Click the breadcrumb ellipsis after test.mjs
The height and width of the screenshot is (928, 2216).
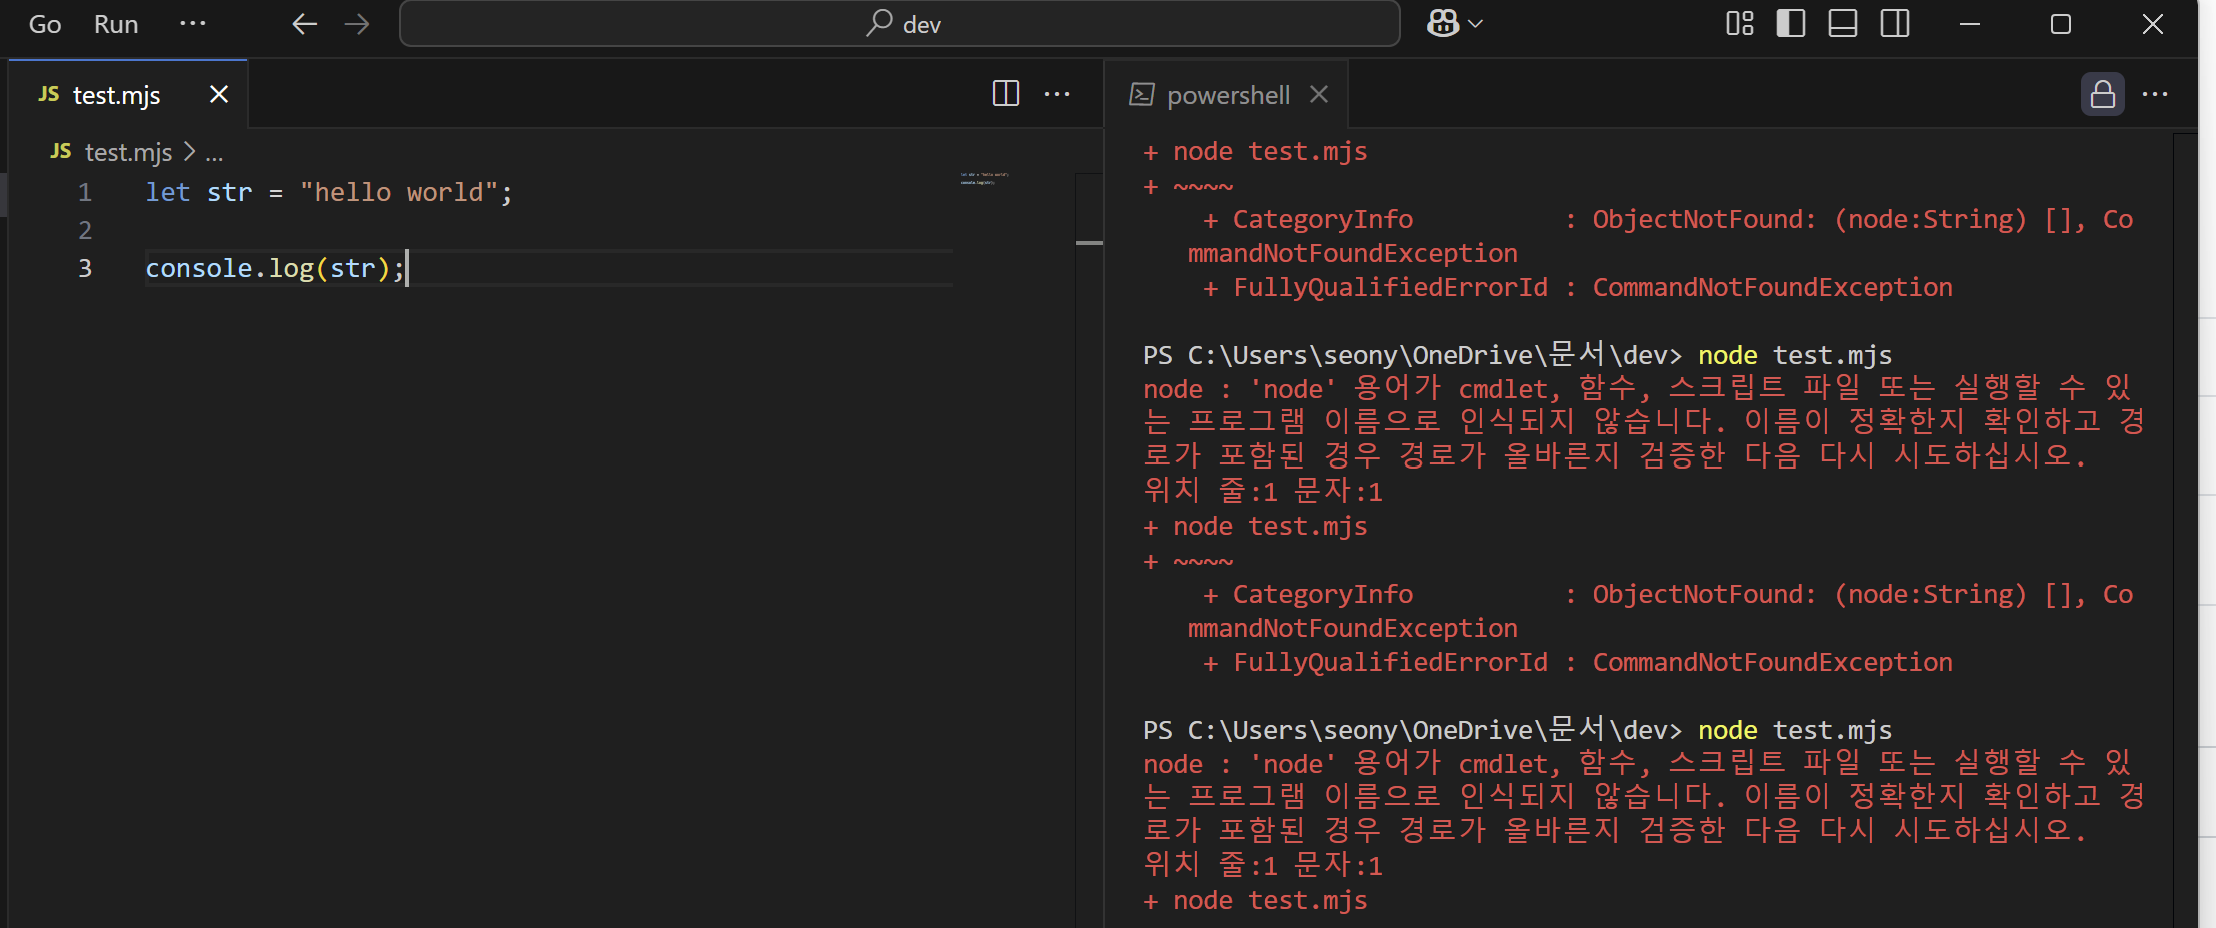click(x=214, y=153)
